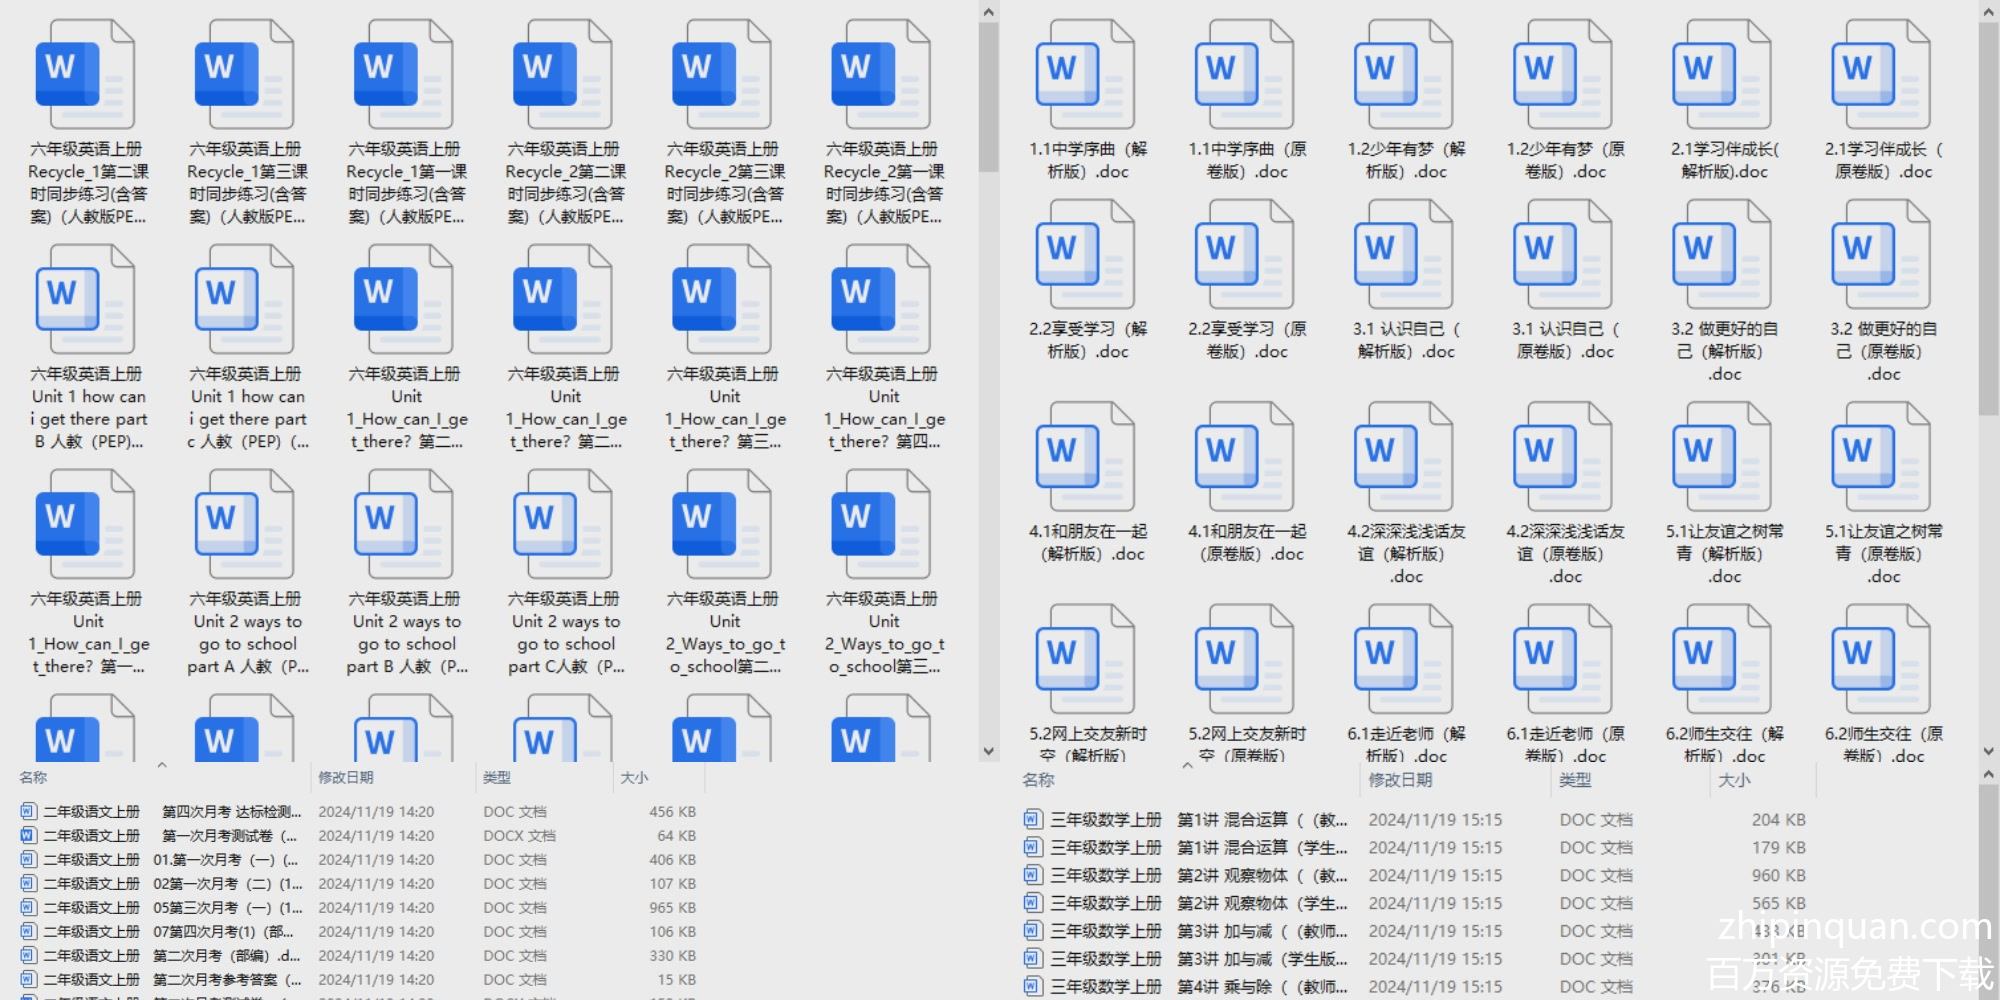Open the Unit 2 ways to go to school part A icon

244,524
